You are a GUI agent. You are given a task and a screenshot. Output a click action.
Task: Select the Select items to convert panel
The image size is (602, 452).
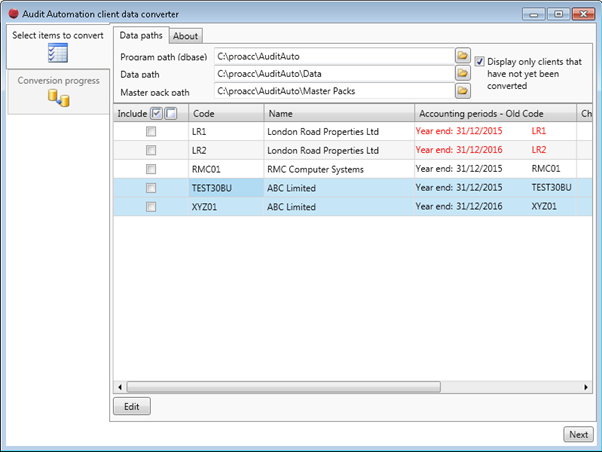(58, 47)
